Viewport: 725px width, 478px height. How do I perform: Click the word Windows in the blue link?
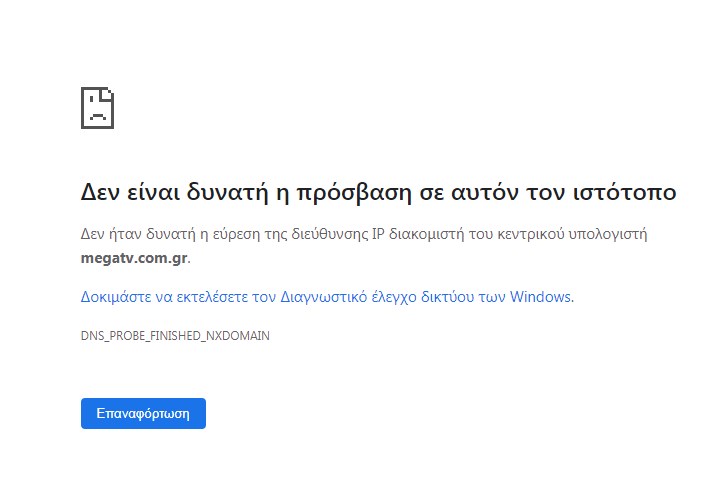click(x=540, y=297)
